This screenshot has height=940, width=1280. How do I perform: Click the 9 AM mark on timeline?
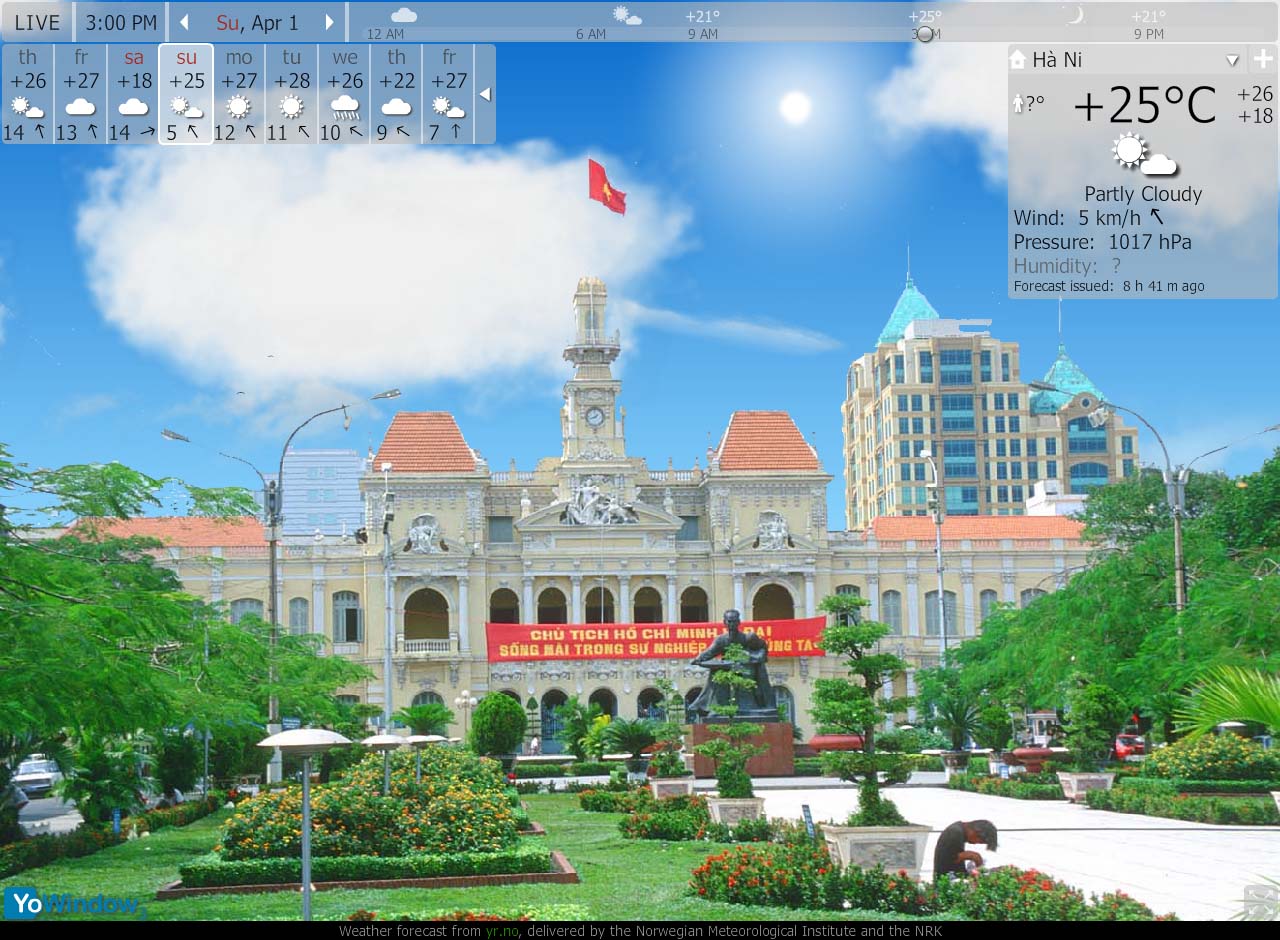(x=702, y=34)
